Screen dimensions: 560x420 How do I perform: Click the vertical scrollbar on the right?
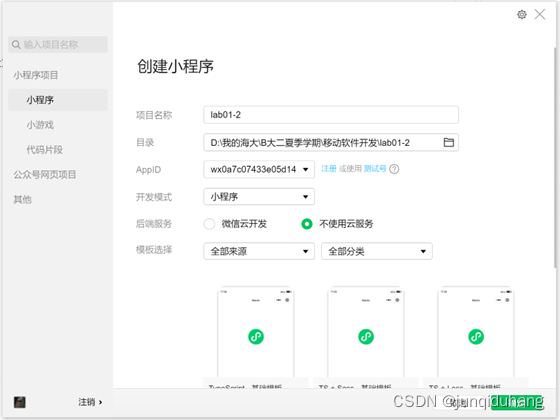tap(555, 157)
